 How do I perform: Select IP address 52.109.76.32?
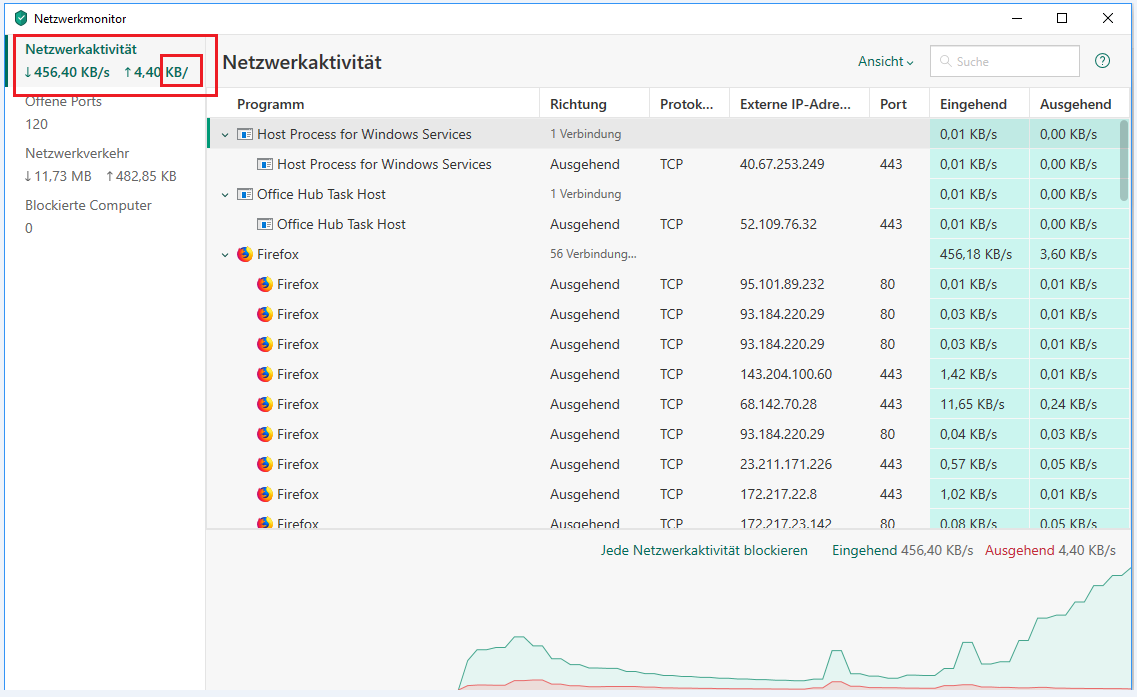pyautogui.click(x=778, y=225)
